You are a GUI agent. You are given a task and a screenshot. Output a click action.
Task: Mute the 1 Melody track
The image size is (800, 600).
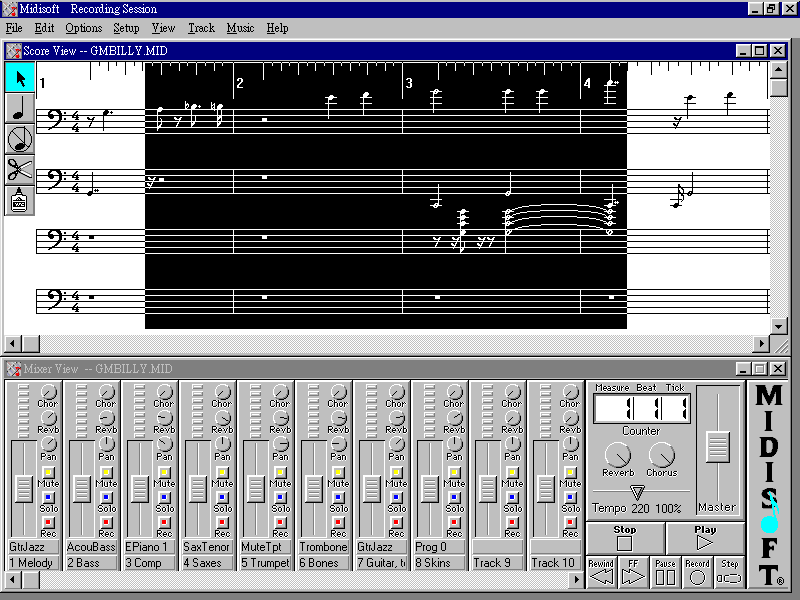(48, 472)
